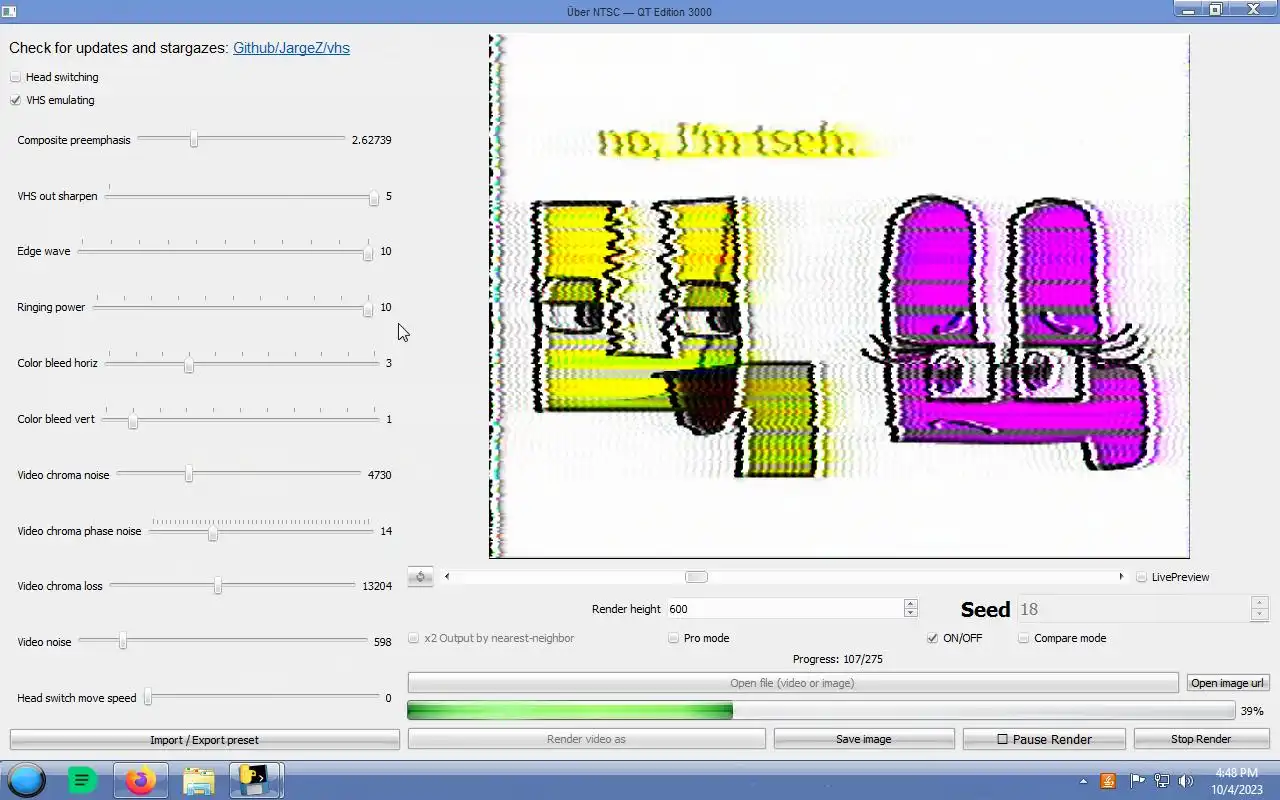The width and height of the screenshot is (1280, 800).
Task: Increase Render height with up arrow
Action: tap(910, 603)
